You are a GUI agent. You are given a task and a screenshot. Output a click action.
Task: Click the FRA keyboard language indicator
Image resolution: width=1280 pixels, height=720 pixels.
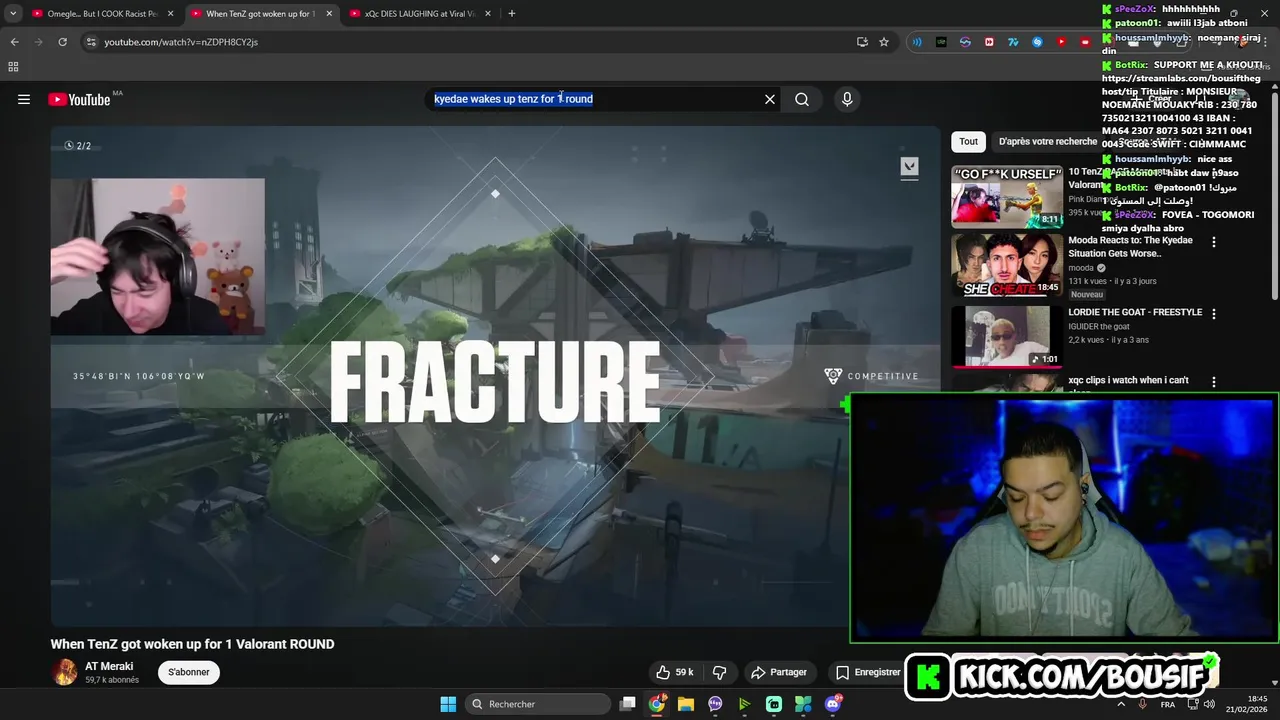pos(1168,705)
